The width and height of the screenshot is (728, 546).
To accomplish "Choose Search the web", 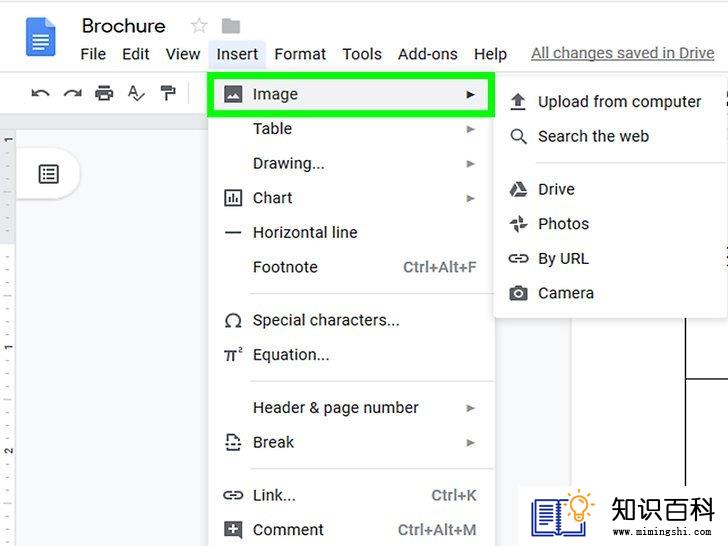I will point(610,136).
